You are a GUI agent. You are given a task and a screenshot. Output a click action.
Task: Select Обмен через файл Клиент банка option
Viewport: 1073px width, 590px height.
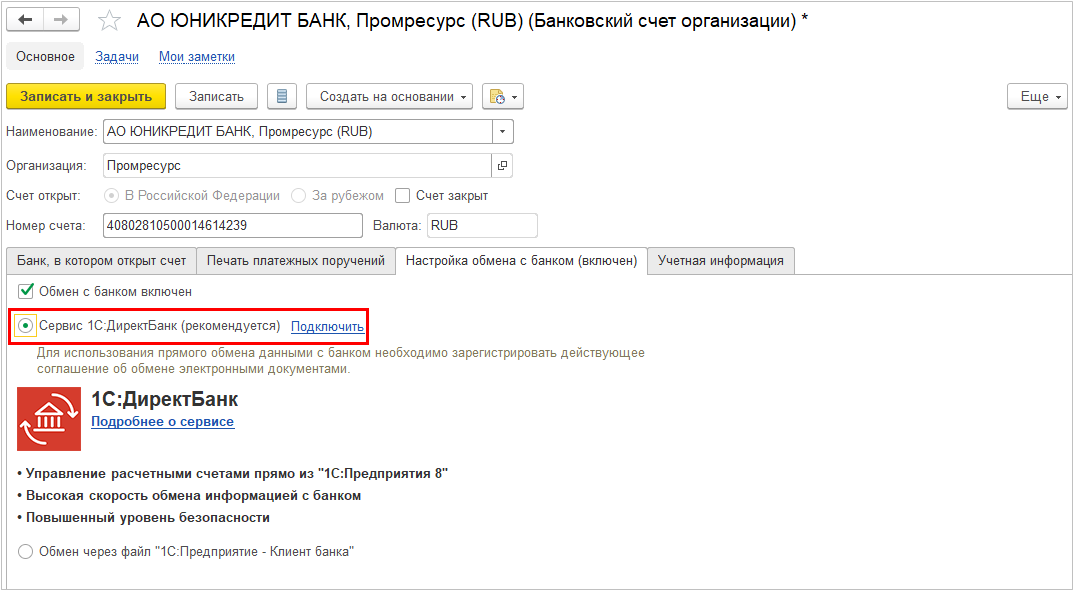(25, 552)
